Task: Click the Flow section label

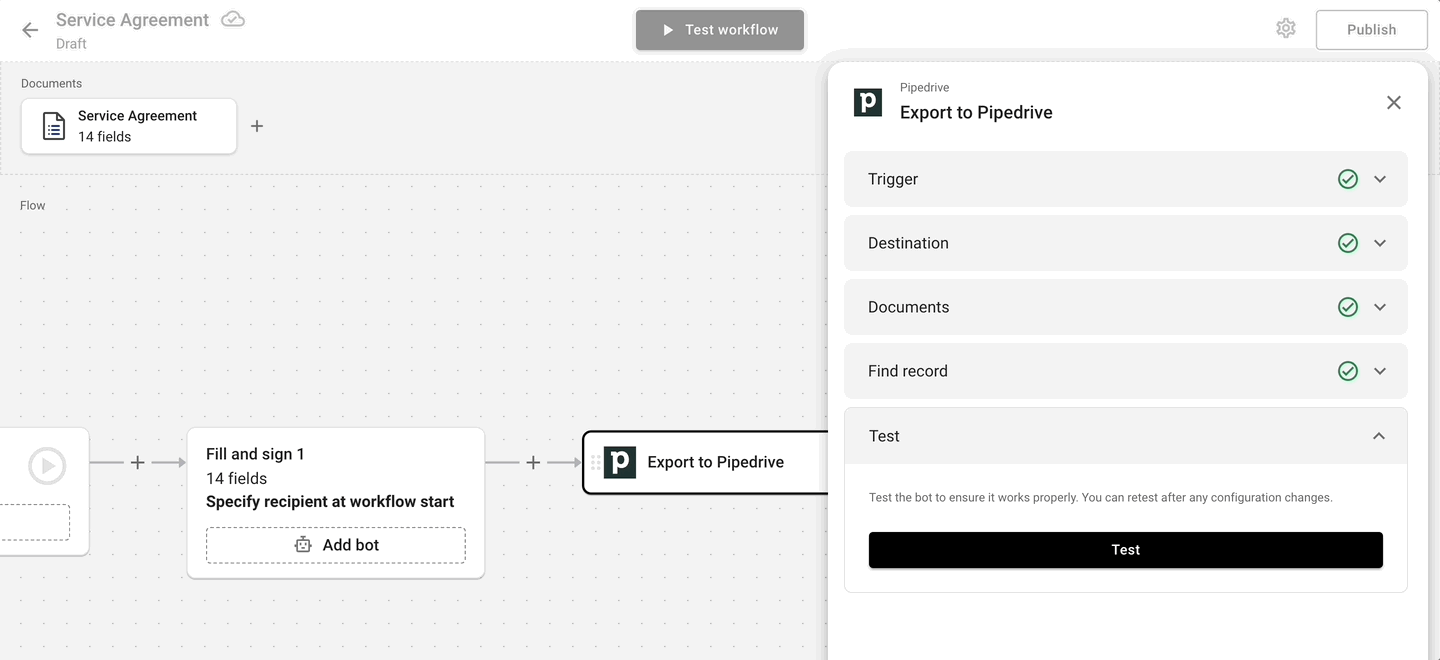Action: [33, 205]
